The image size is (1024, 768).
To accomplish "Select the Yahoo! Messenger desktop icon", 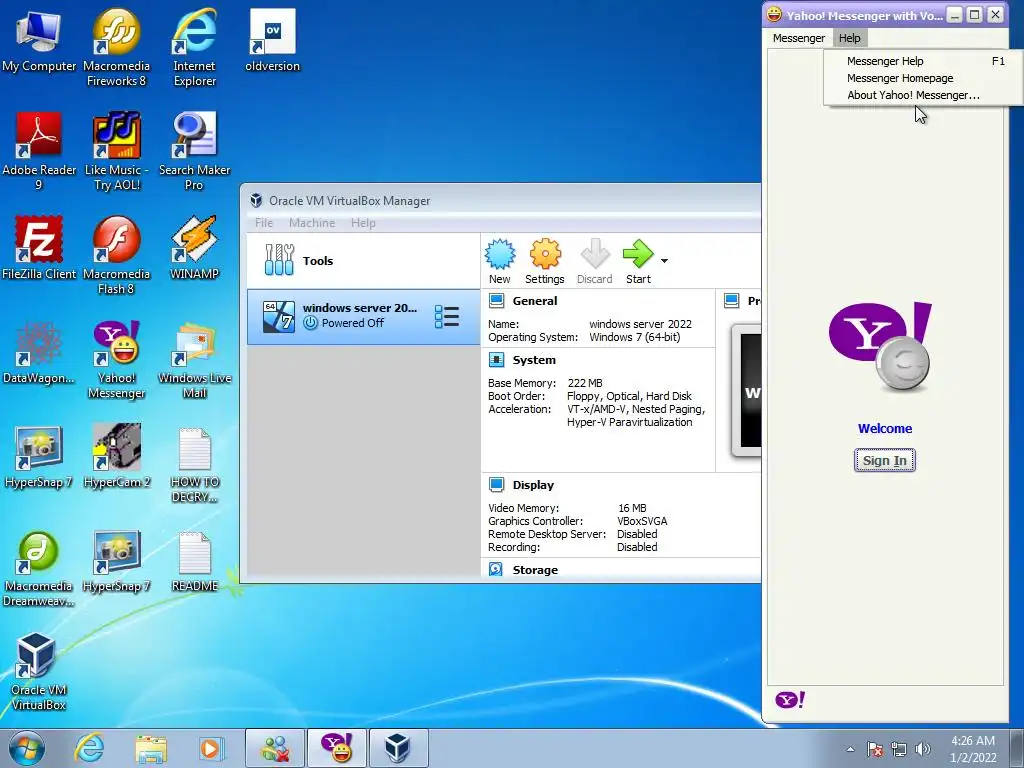I will (116, 360).
